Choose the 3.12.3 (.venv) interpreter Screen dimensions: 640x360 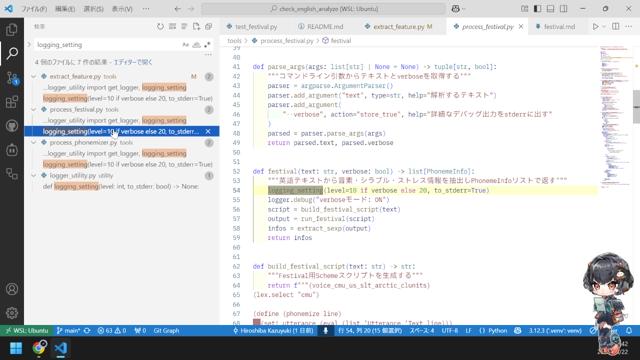point(555,331)
